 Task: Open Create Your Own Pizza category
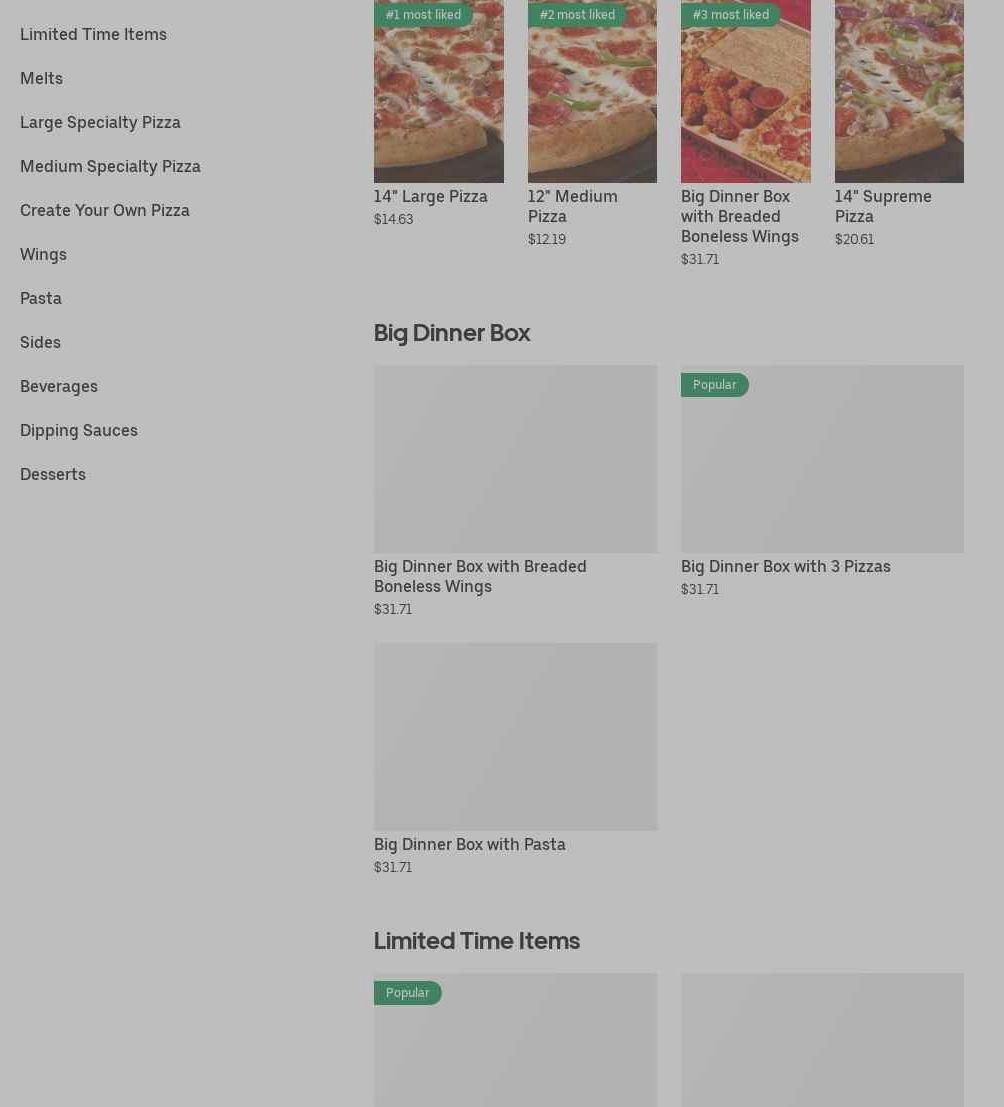tap(105, 210)
